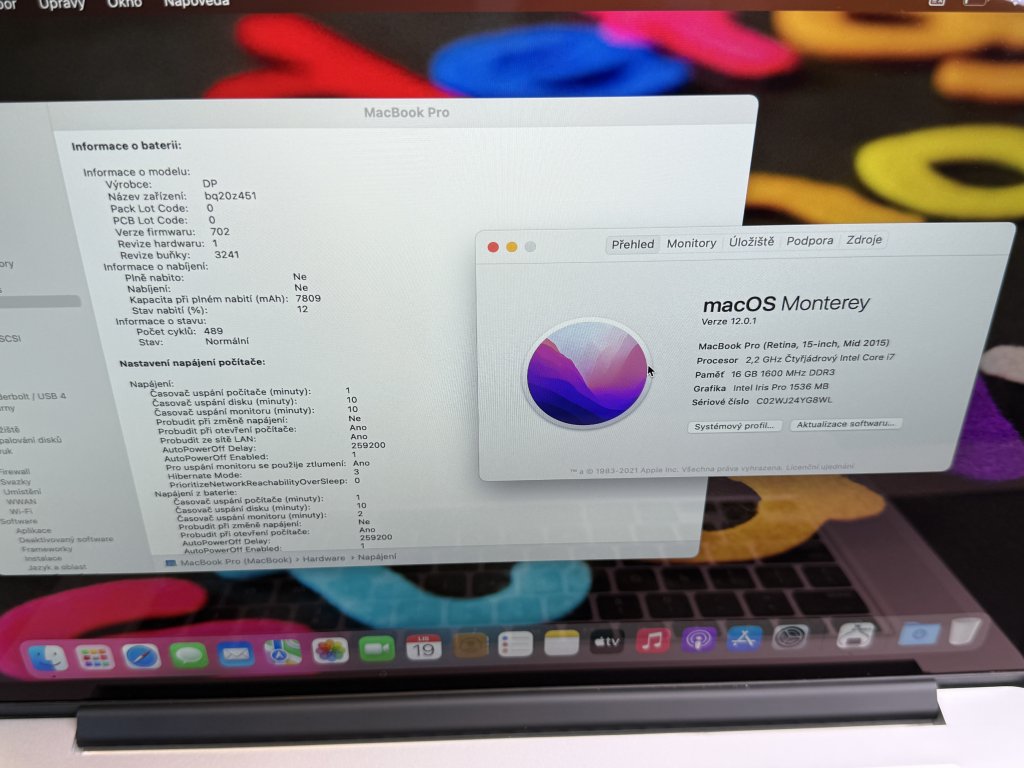Select Umístění in the sidebar

[22, 492]
